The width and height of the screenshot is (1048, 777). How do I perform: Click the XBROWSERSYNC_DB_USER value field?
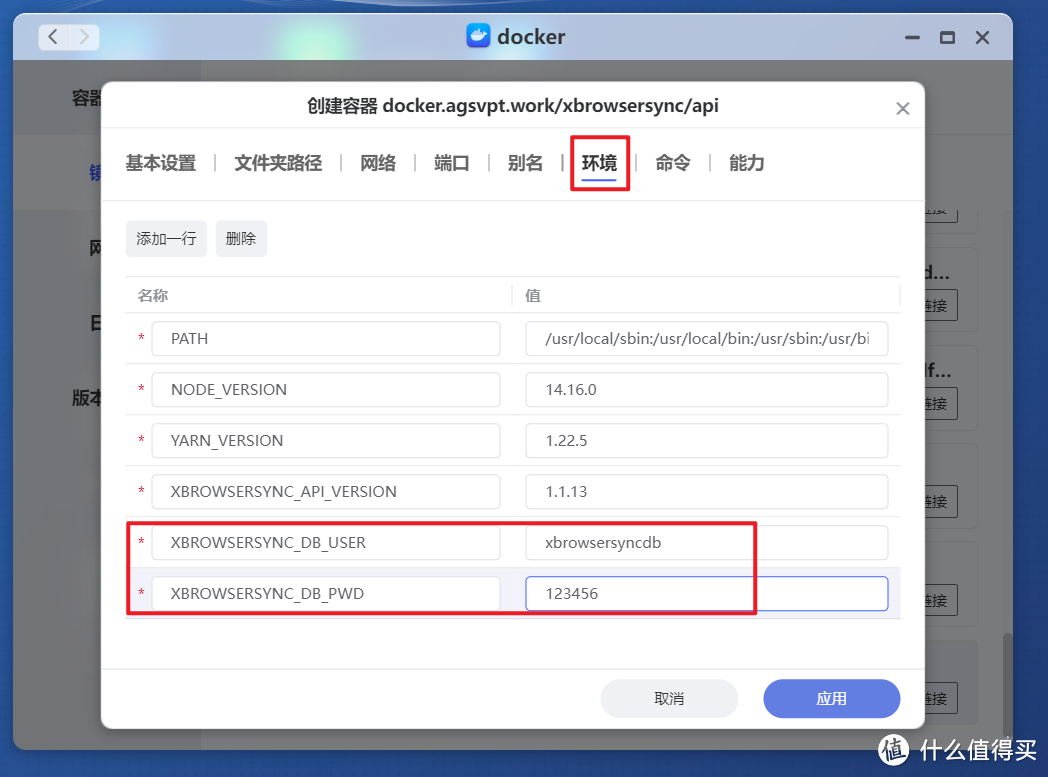706,542
